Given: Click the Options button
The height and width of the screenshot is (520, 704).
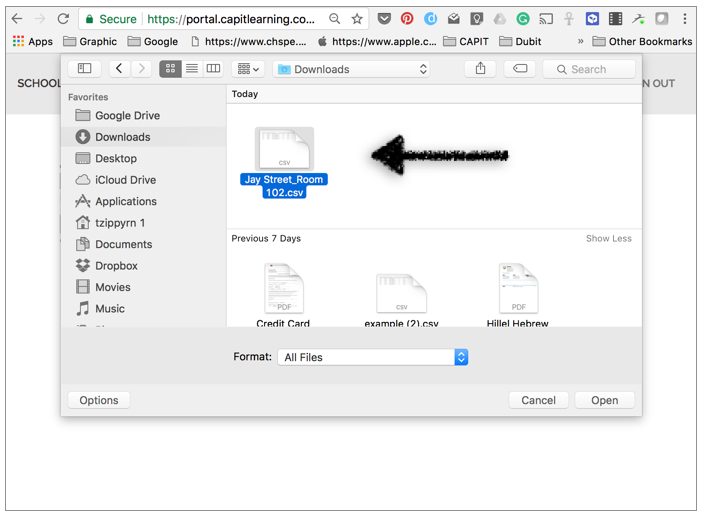Looking at the screenshot, I should coord(99,400).
